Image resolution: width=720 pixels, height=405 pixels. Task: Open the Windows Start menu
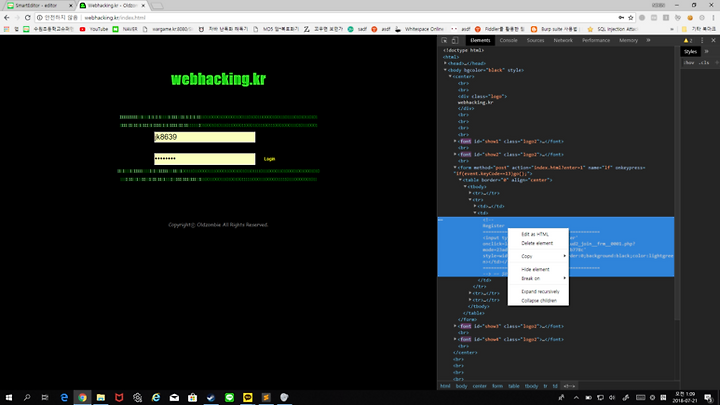(x=9, y=397)
